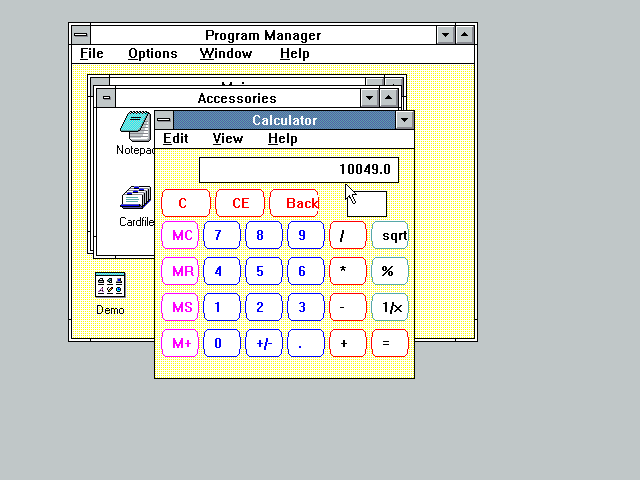Click the 4 digit key
The image size is (640, 480).
(222, 271)
